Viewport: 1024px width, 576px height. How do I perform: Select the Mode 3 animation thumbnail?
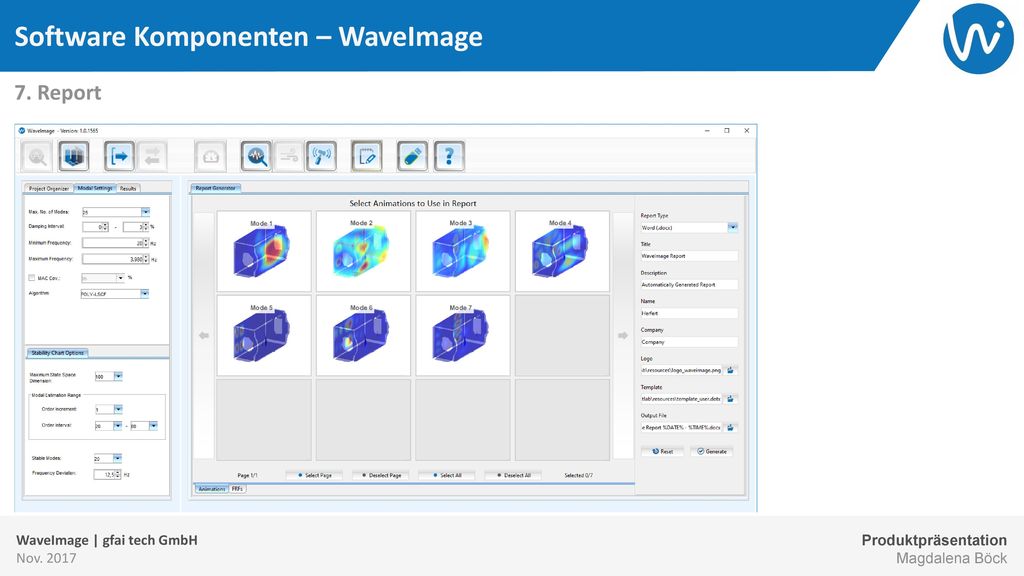point(462,251)
